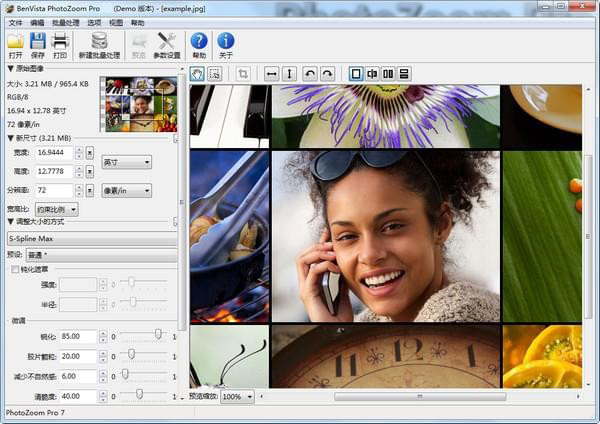Select the crop tool in preview toolbar
The width and height of the screenshot is (600, 424).
click(x=243, y=74)
